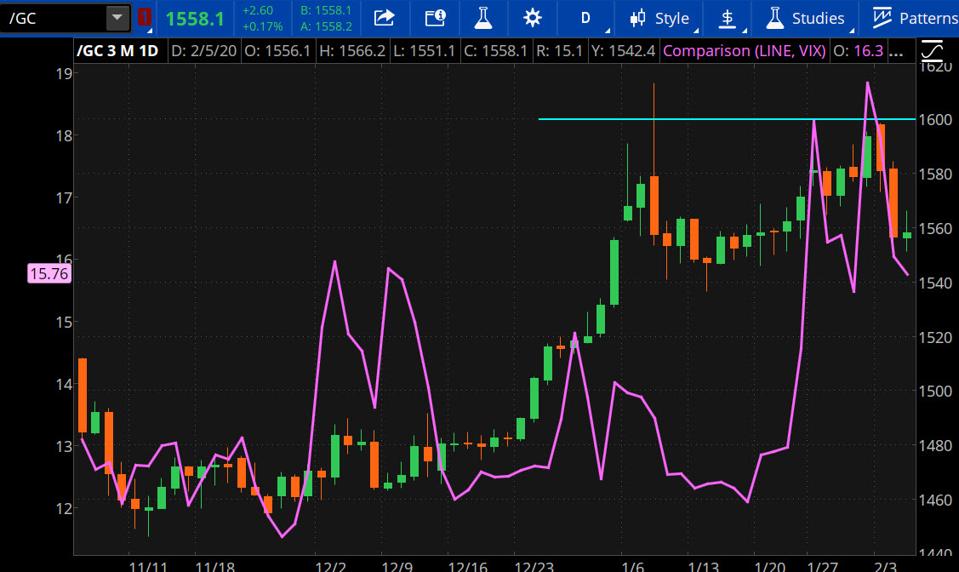
Task: Click the red alert indicator beside symbol
Action: click(x=145, y=18)
